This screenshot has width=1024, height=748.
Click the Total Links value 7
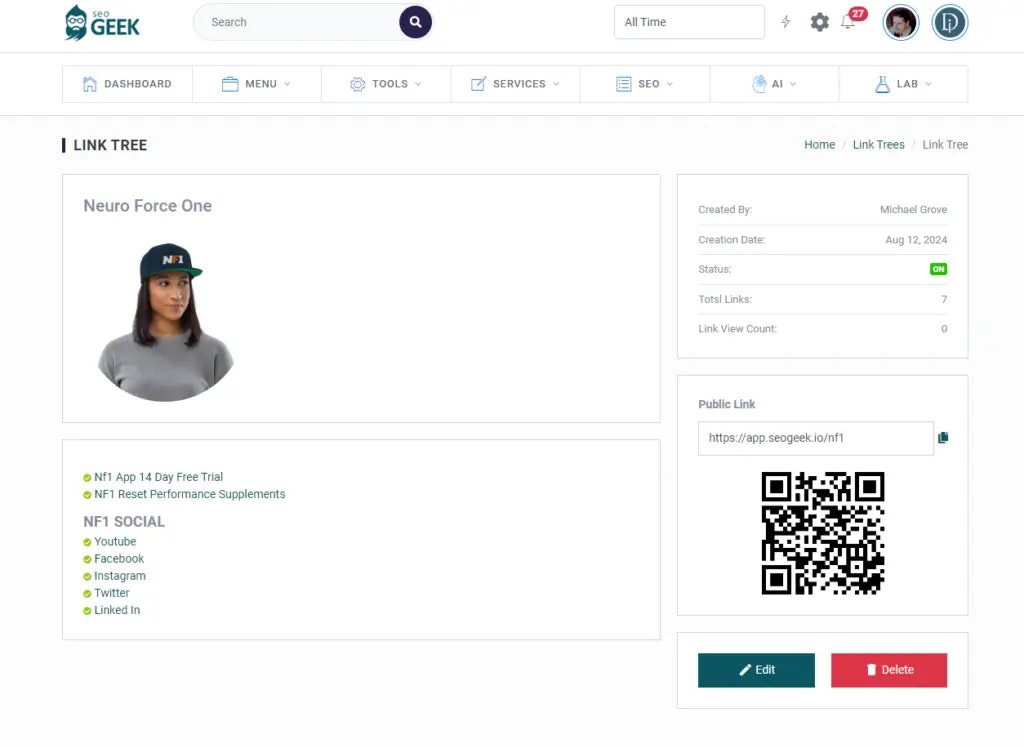(x=944, y=299)
